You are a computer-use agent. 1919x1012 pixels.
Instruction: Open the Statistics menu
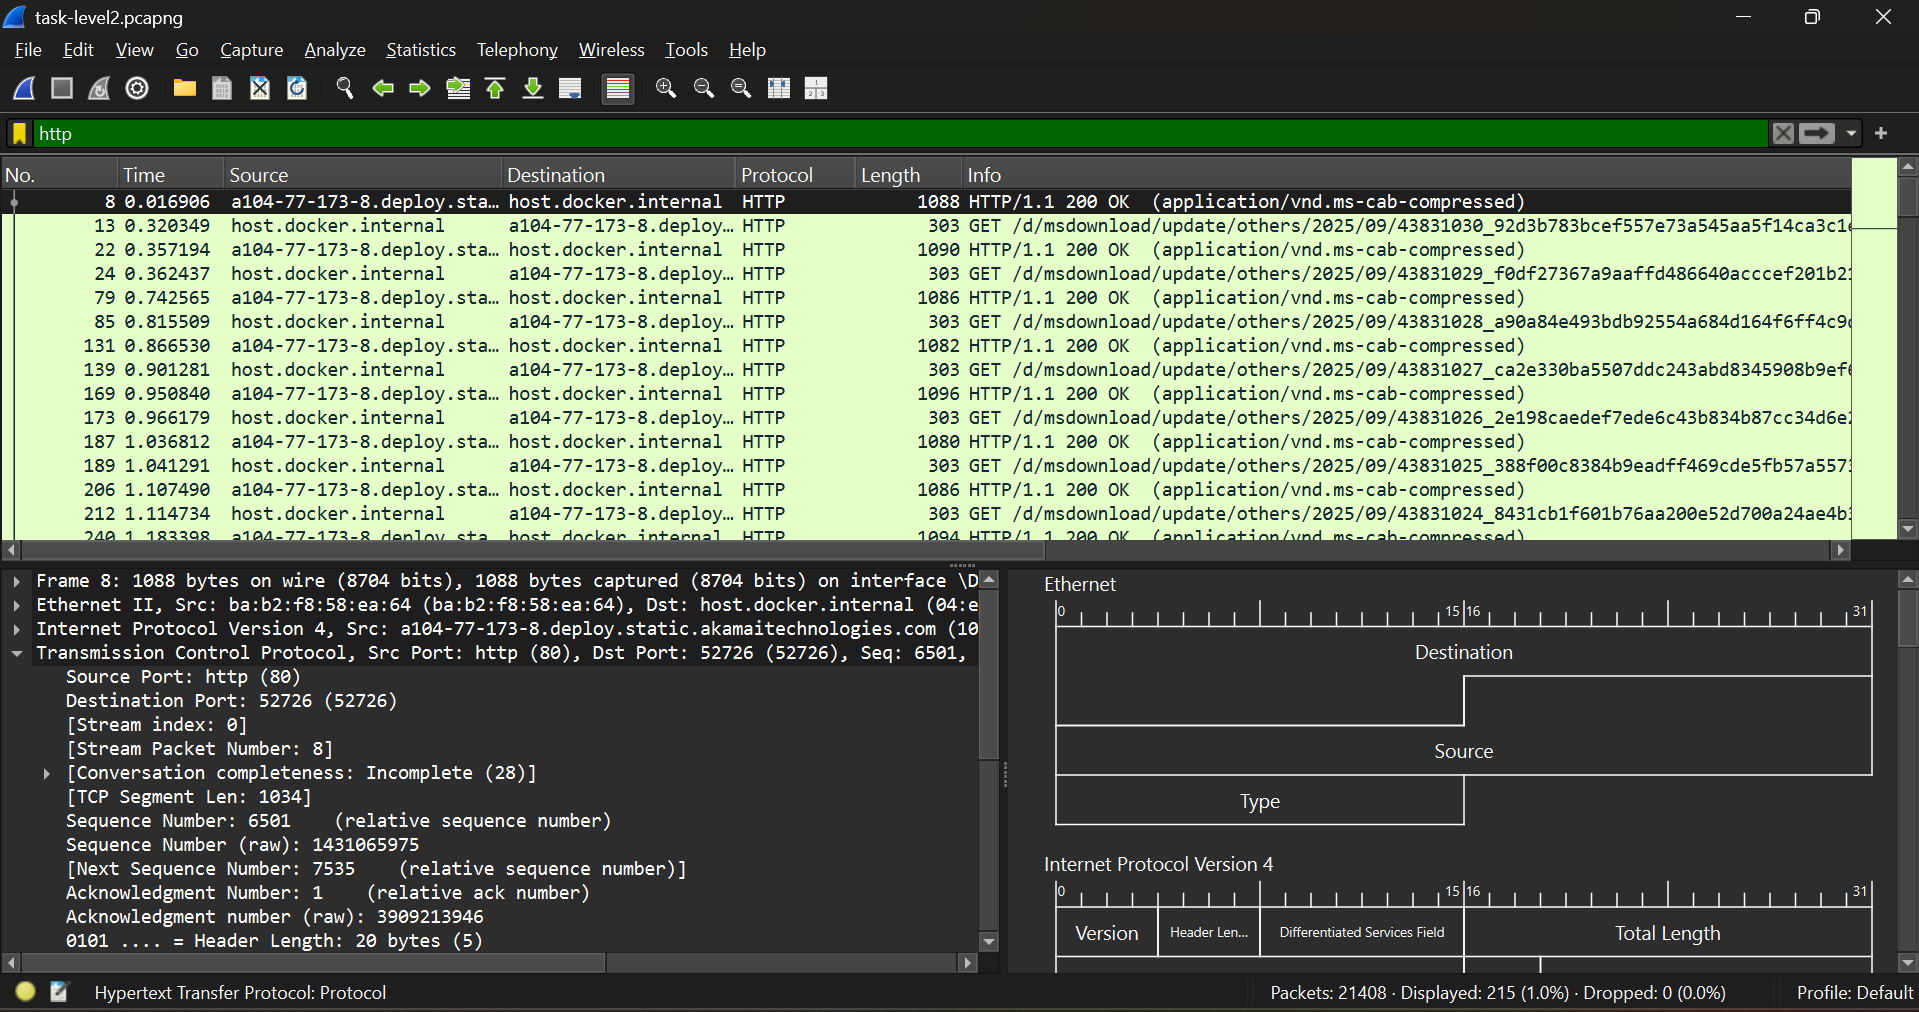click(420, 50)
